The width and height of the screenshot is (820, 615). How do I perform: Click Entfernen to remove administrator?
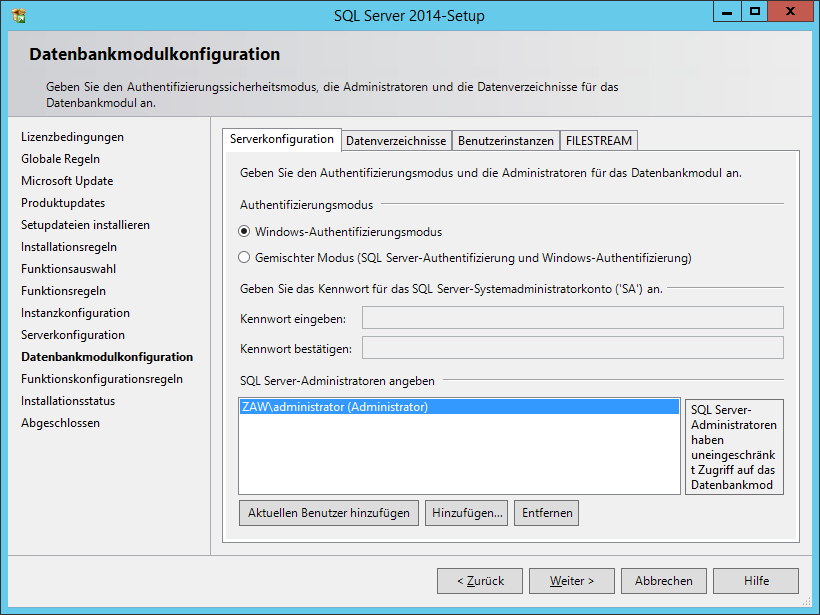point(547,513)
